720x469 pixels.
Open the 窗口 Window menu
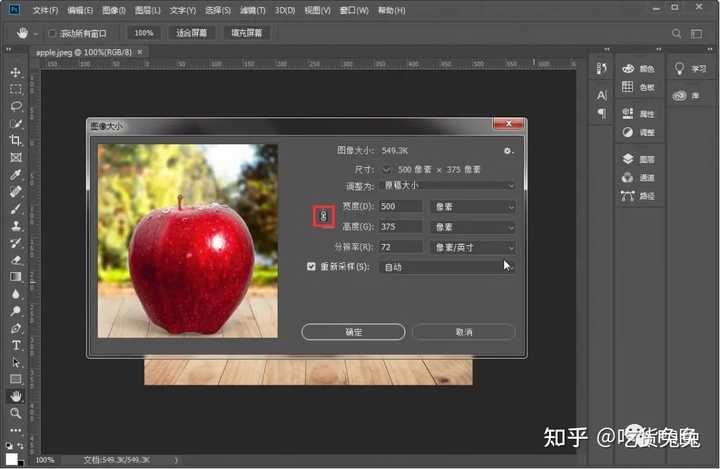(x=354, y=10)
